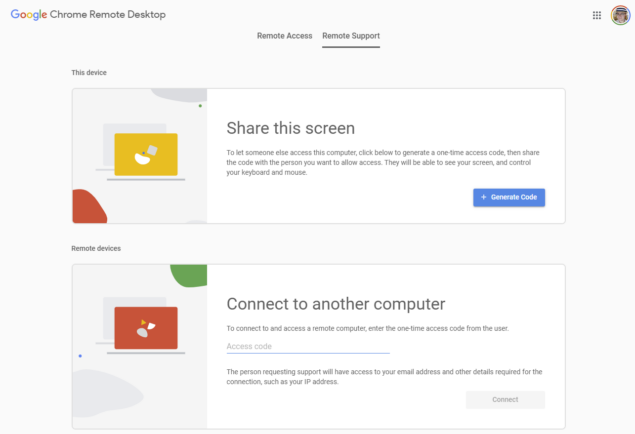The image size is (635, 434).
Task: Click the red laptop connect illustration
Action: coord(141,326)
